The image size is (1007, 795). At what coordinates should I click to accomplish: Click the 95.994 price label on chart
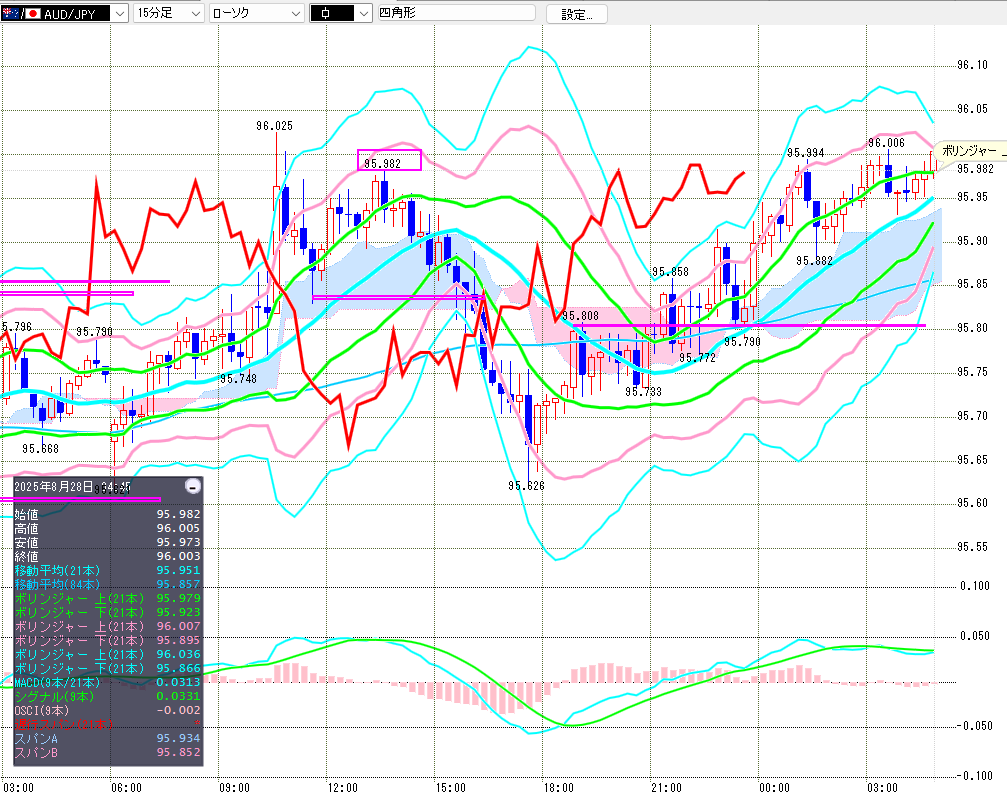click(x=805, y=153)
